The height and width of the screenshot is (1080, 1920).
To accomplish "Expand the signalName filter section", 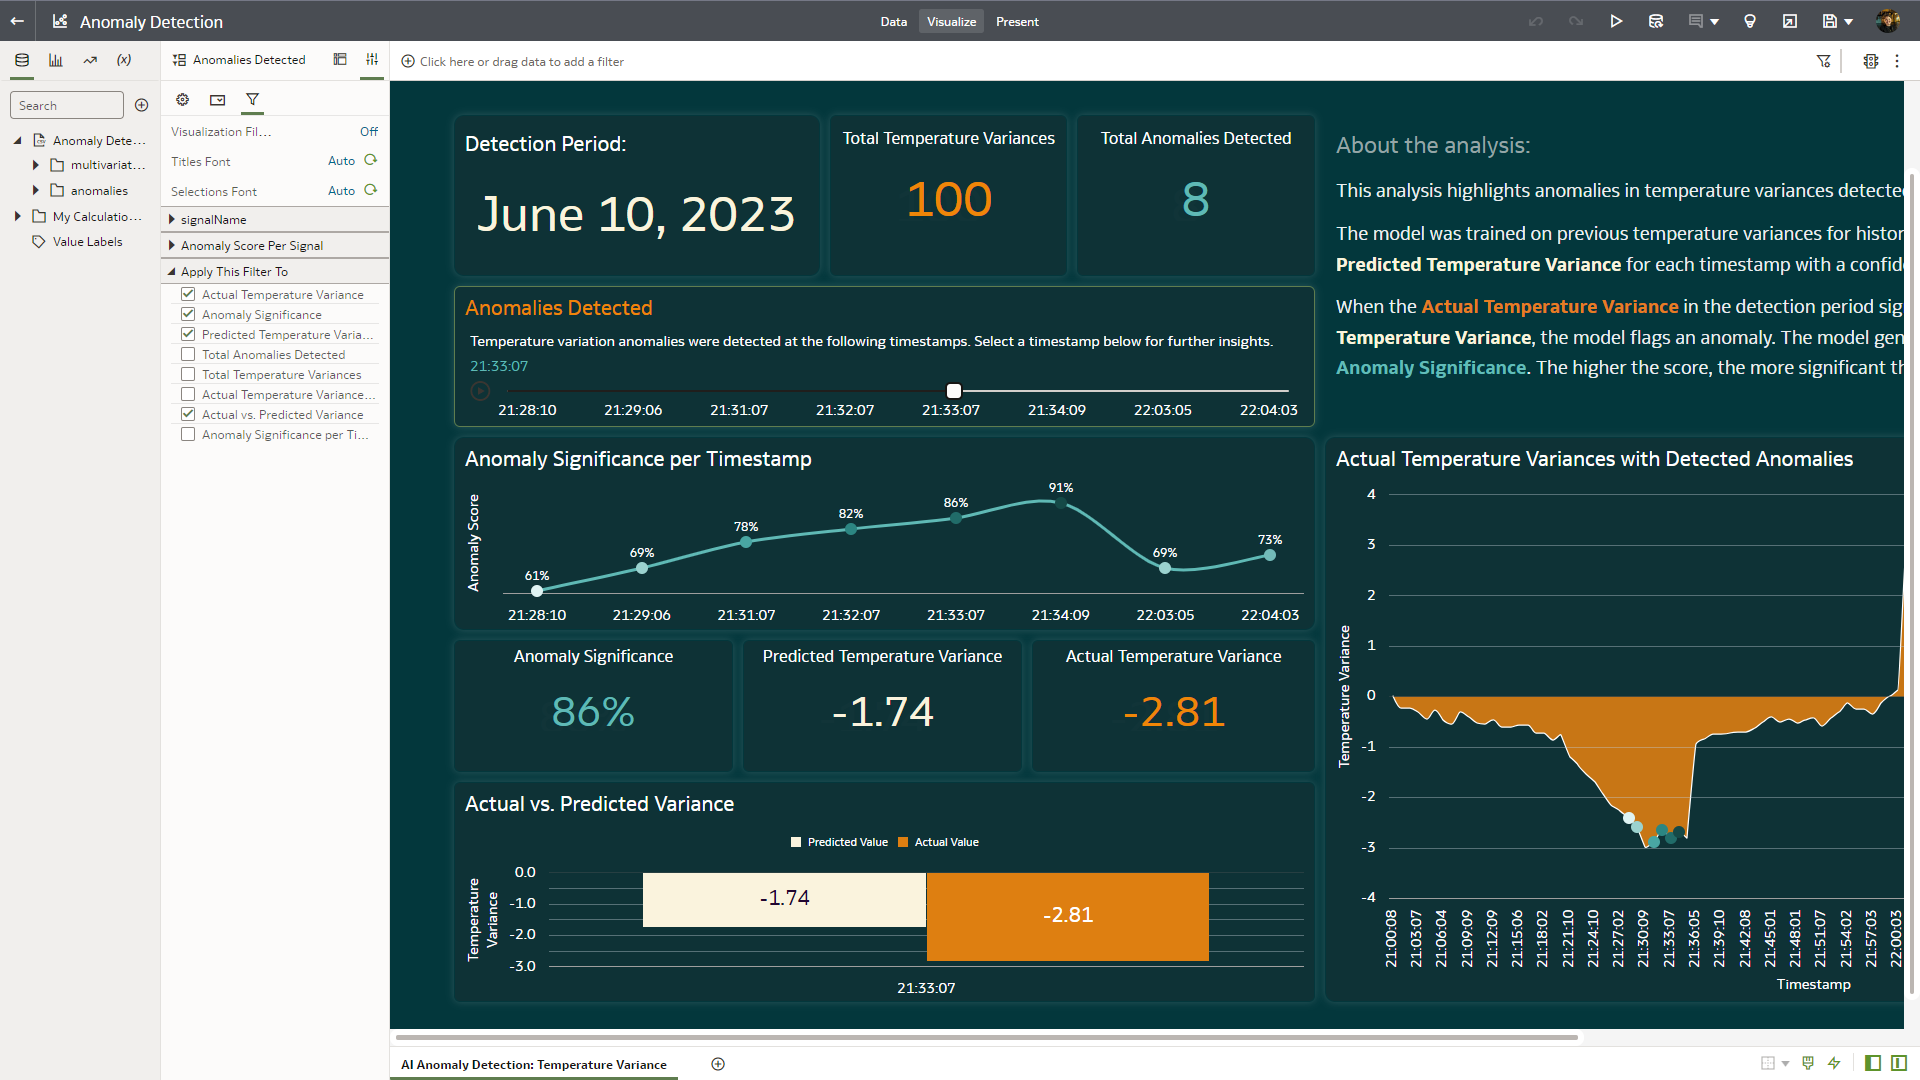I will tap(174, 219).
